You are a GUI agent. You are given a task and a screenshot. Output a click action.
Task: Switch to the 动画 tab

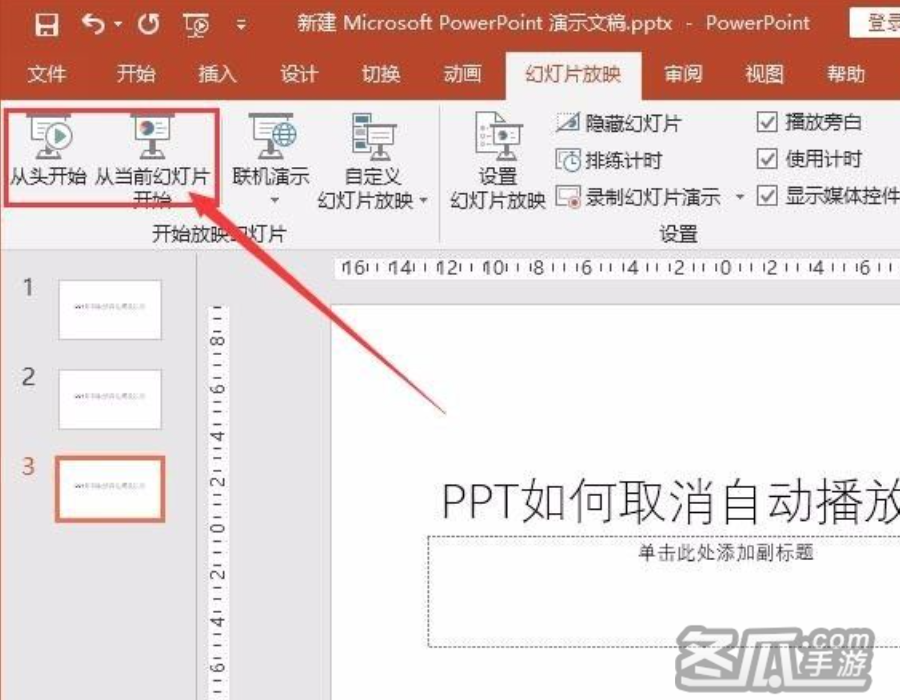point(462,74)
